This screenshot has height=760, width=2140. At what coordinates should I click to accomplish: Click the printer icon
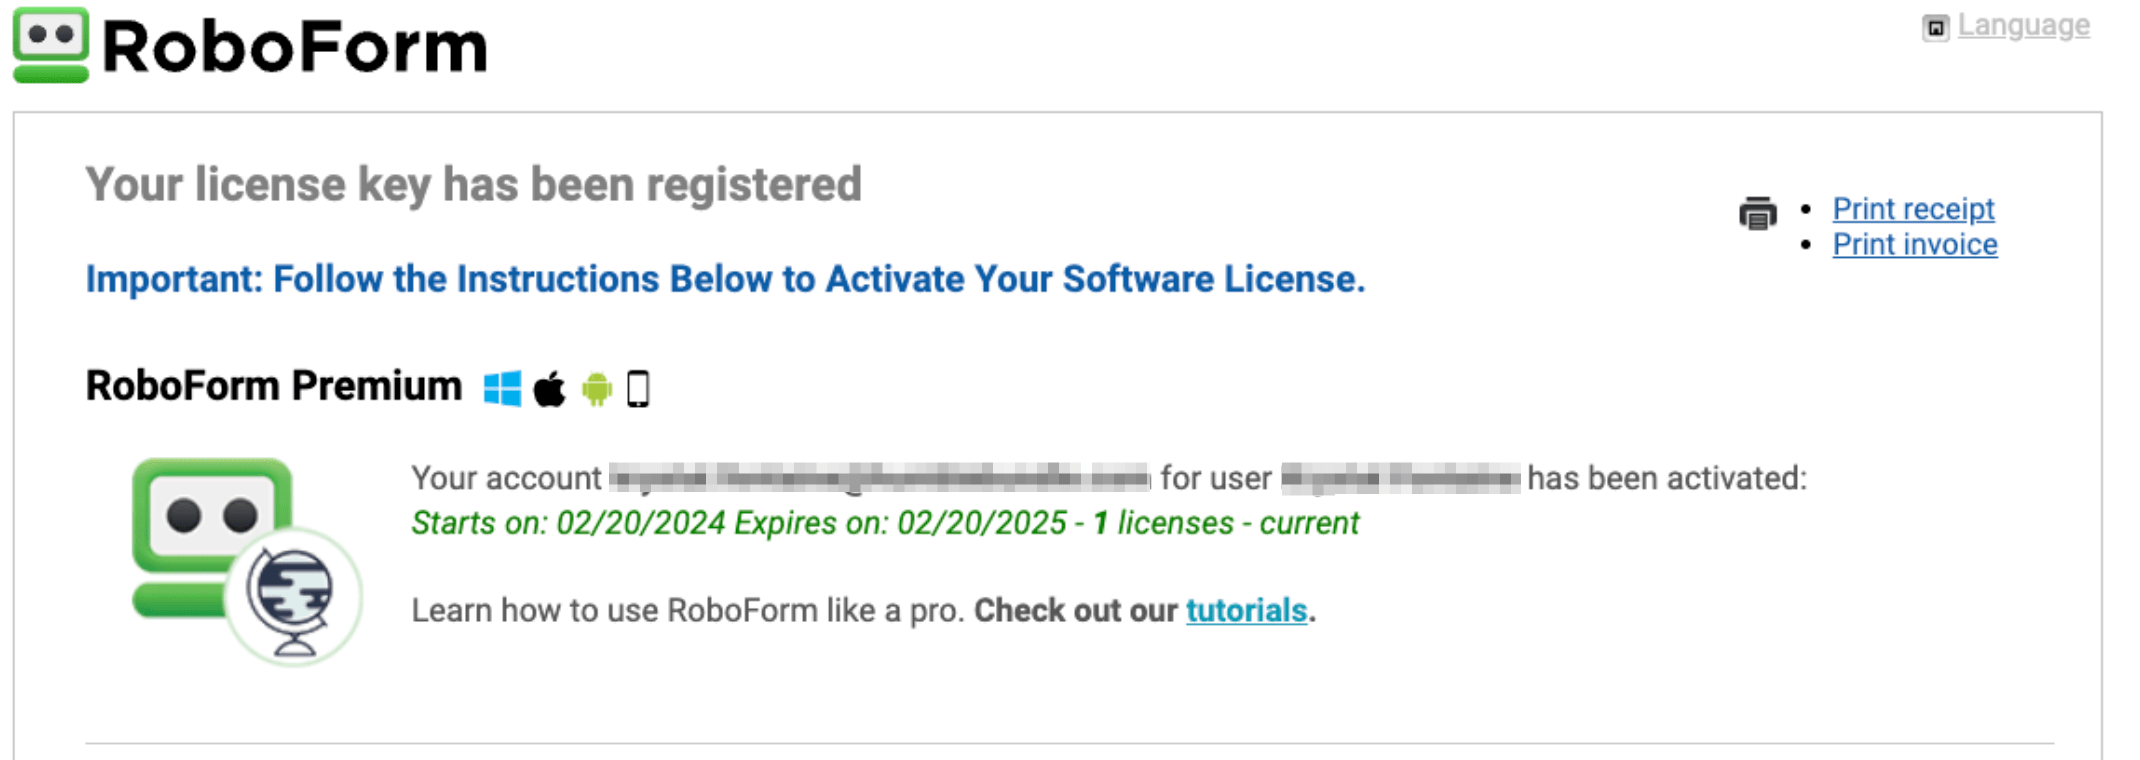[x=1757, y=213]
